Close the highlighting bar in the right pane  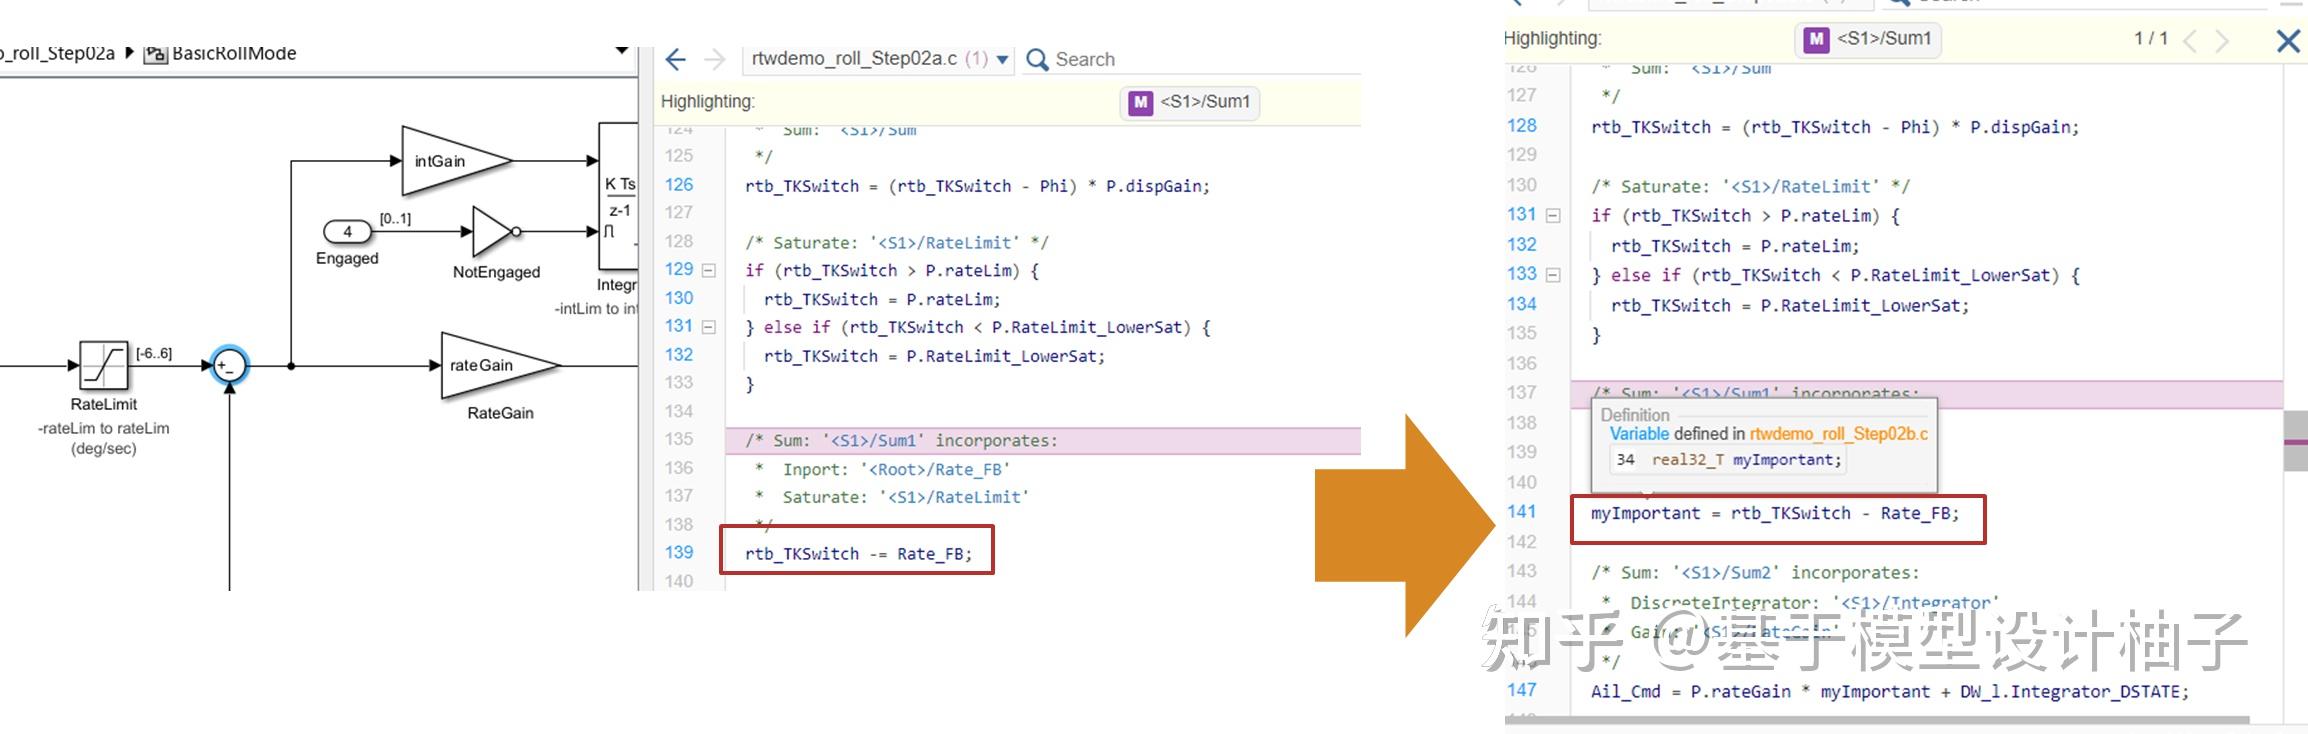tap(2288, 40)
